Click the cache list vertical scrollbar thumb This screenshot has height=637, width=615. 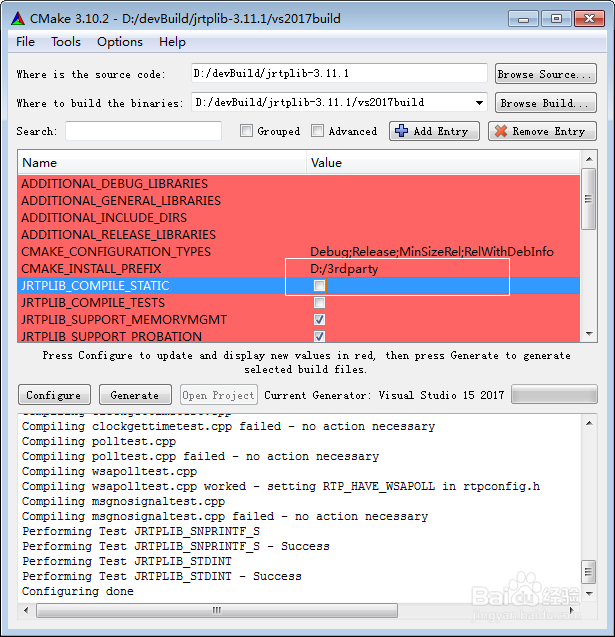(589, 199)
